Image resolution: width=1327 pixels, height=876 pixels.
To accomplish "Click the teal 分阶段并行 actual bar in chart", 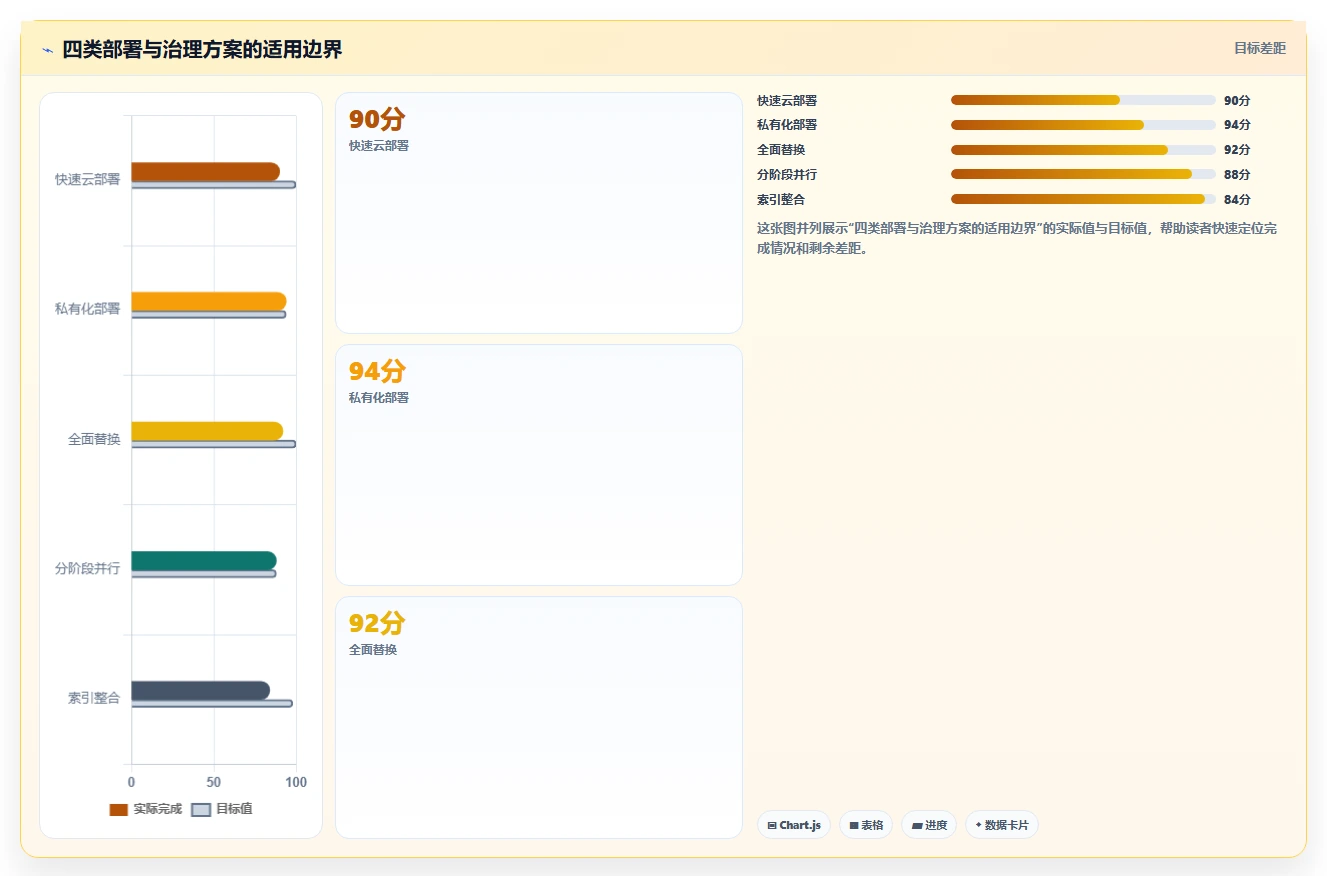I will tap(203, 561).
